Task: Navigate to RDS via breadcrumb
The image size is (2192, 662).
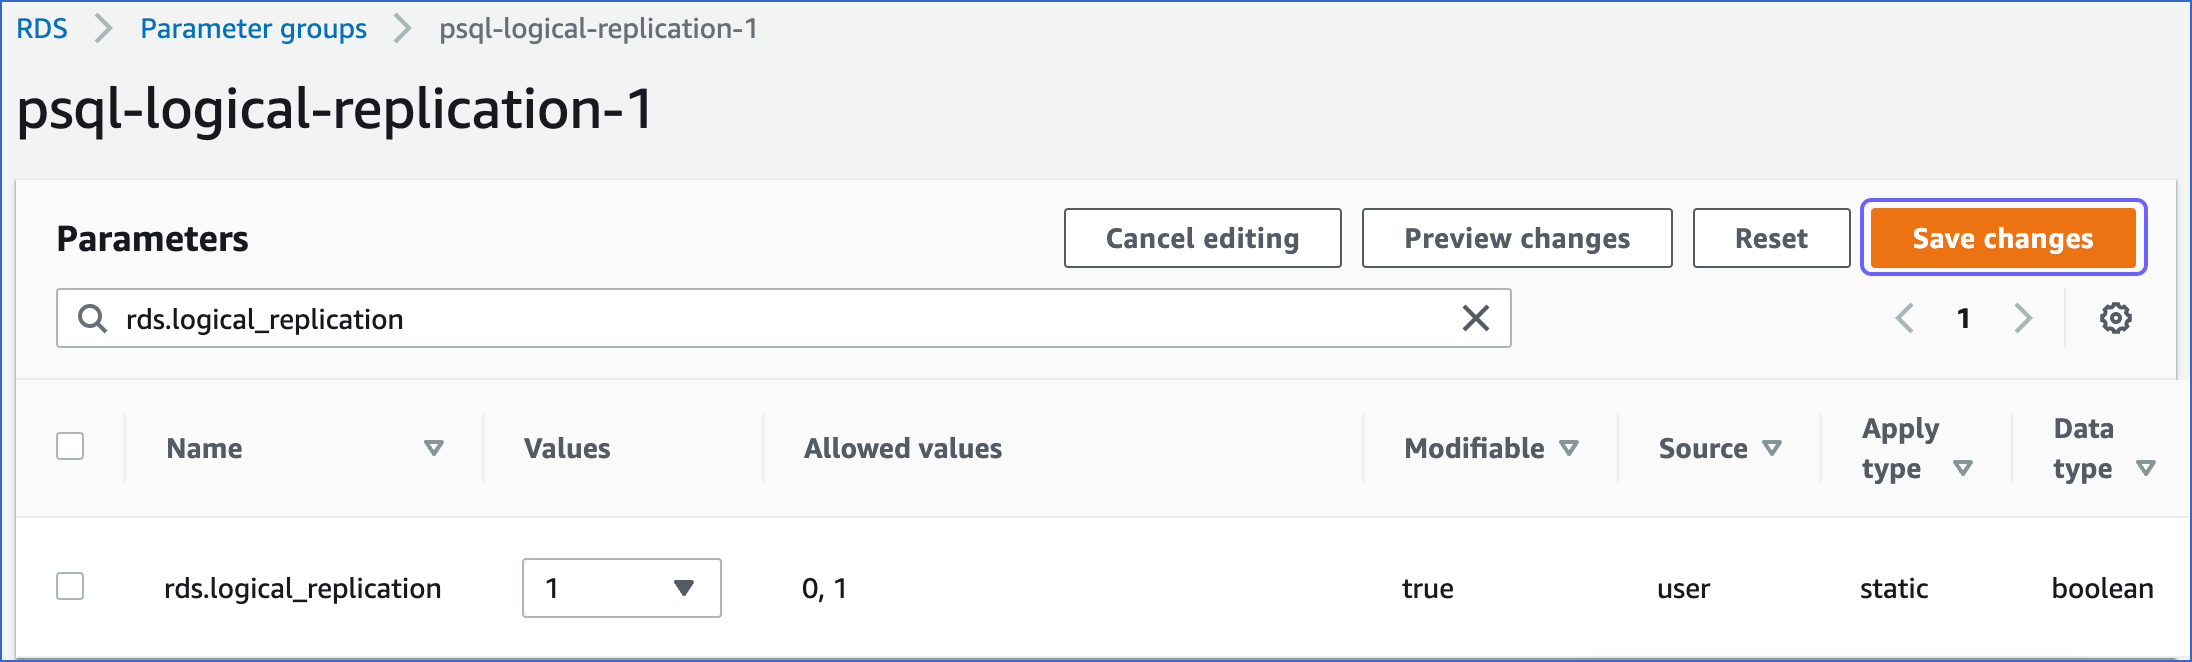Action: (x=42, y=28)
